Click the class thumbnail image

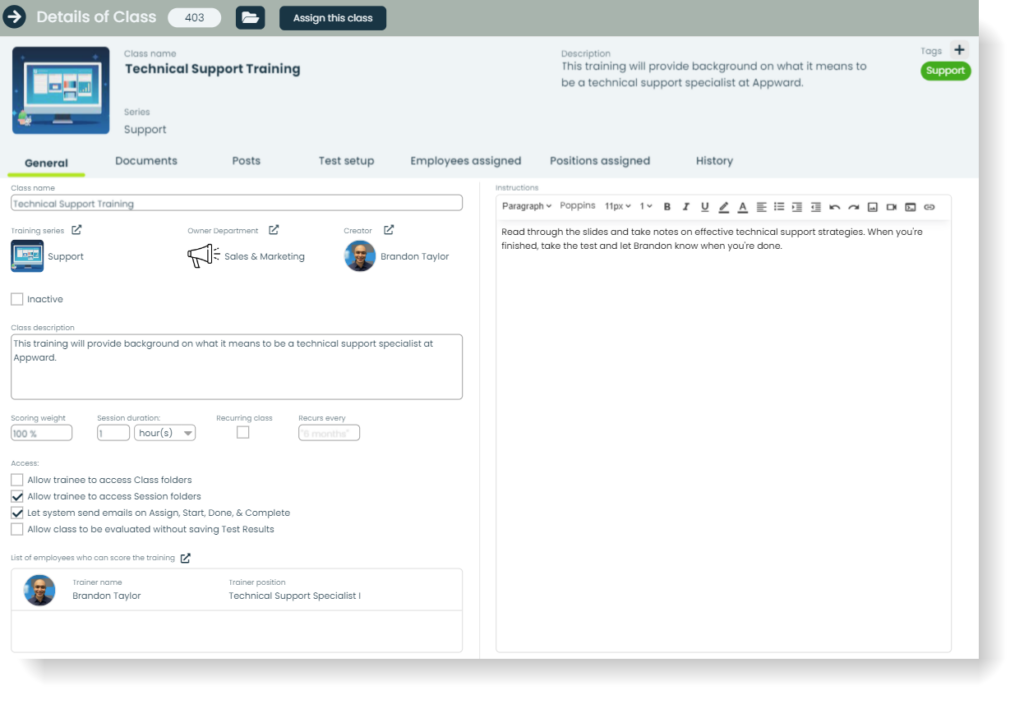(61, 90)
